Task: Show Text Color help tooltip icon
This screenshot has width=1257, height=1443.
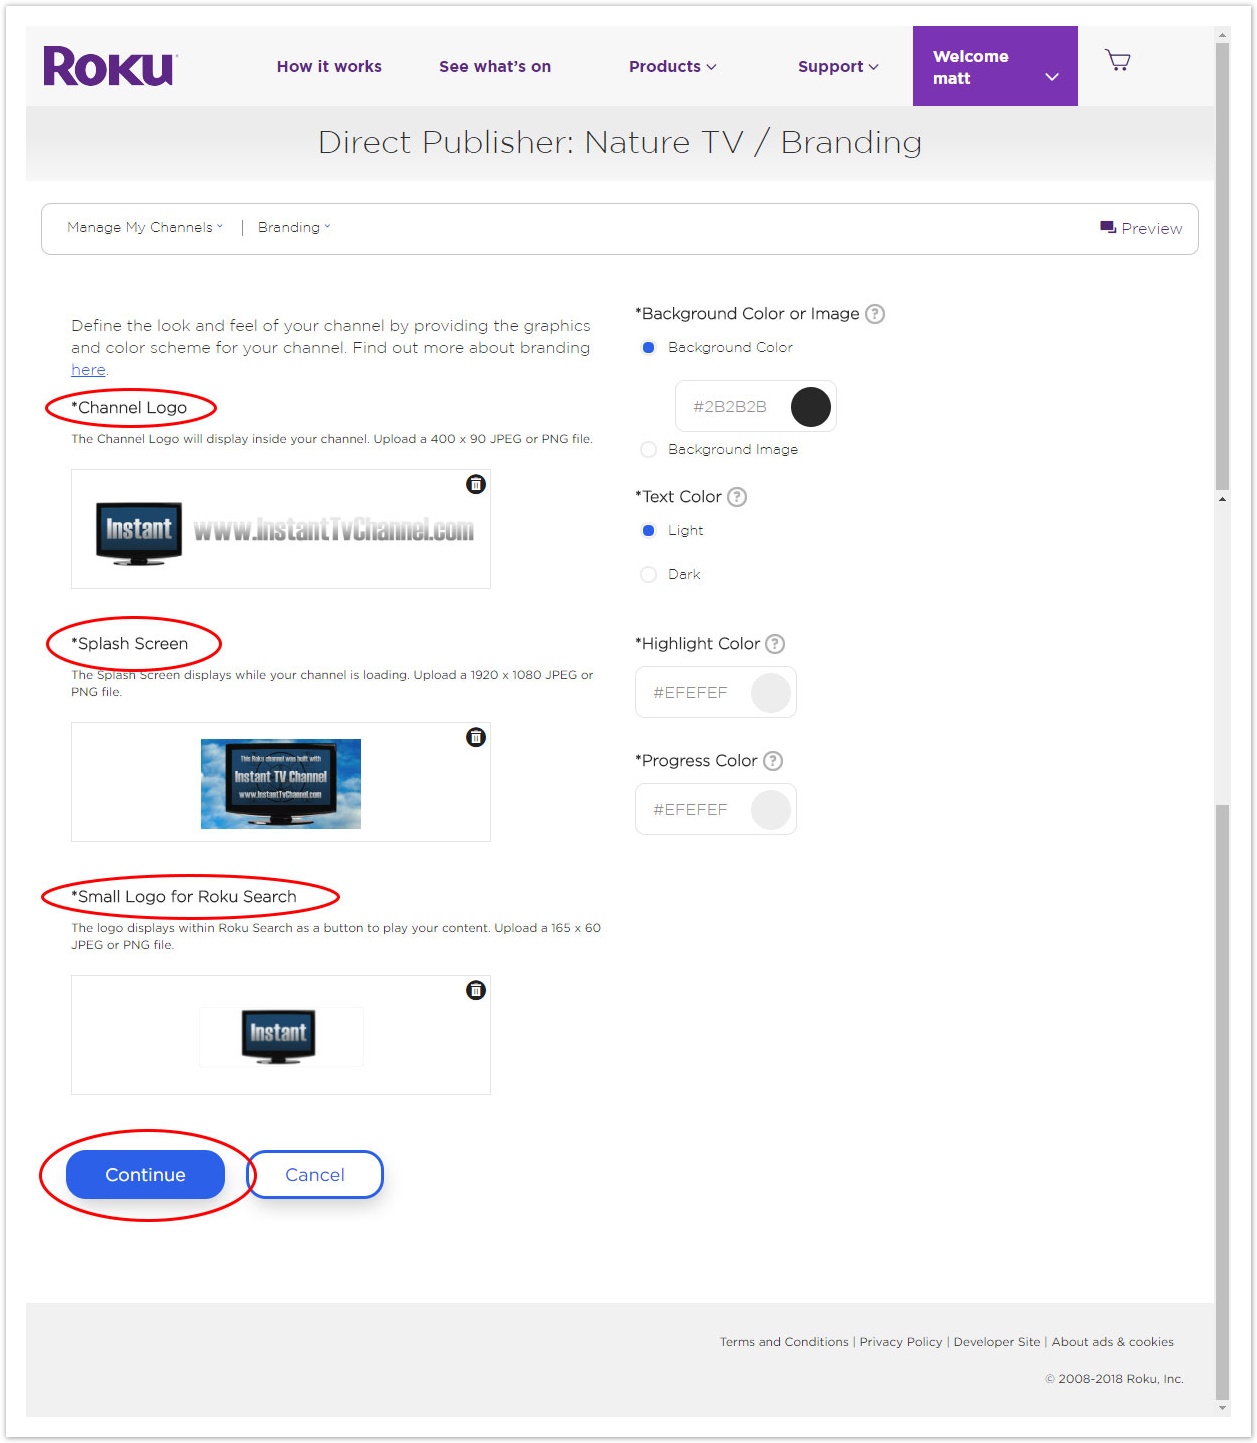Action: click(737, 497)
